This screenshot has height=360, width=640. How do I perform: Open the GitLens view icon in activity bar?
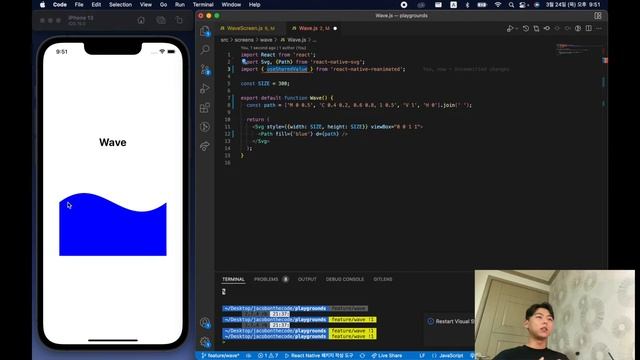pos(205,127)
